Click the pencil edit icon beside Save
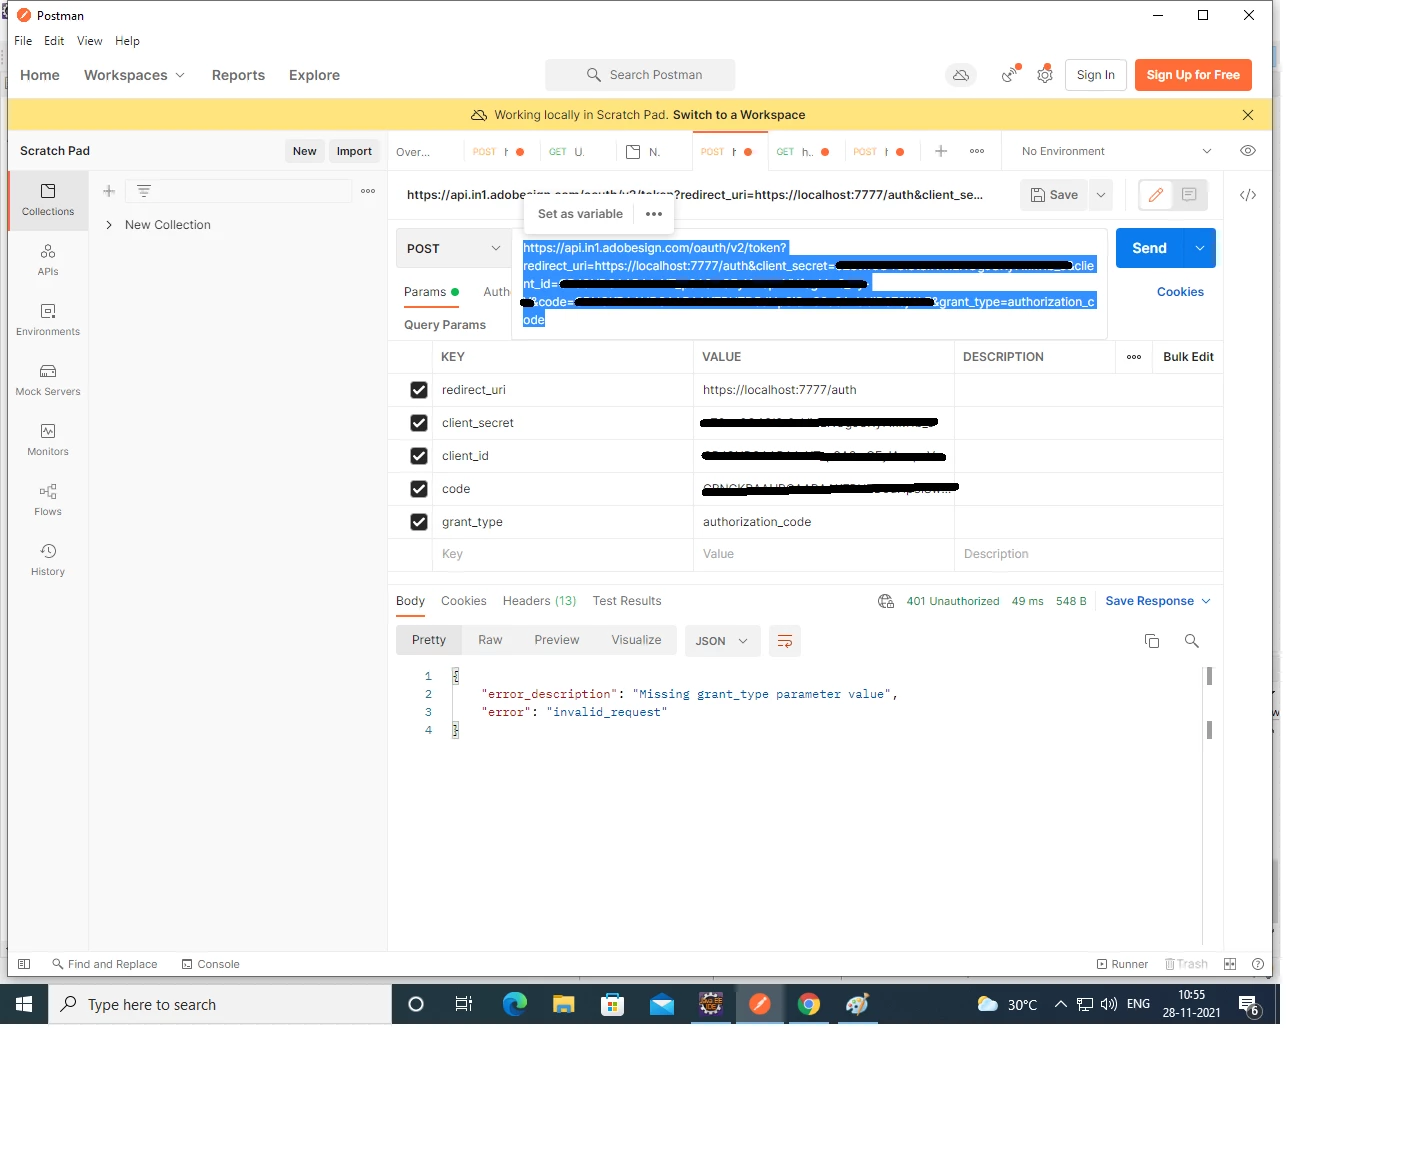Screen dimensions: 1410x1156 click(1156, 195)
